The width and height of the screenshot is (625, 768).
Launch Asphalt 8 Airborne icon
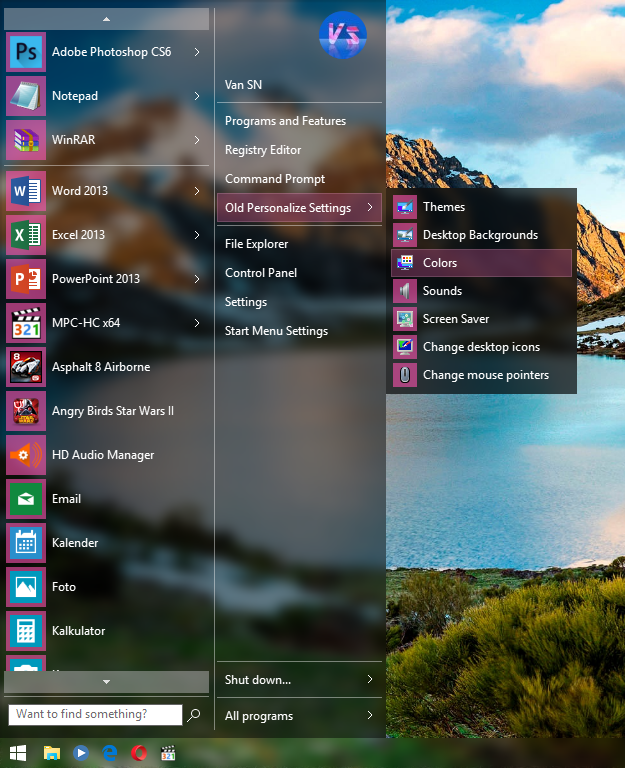point(26,367)
